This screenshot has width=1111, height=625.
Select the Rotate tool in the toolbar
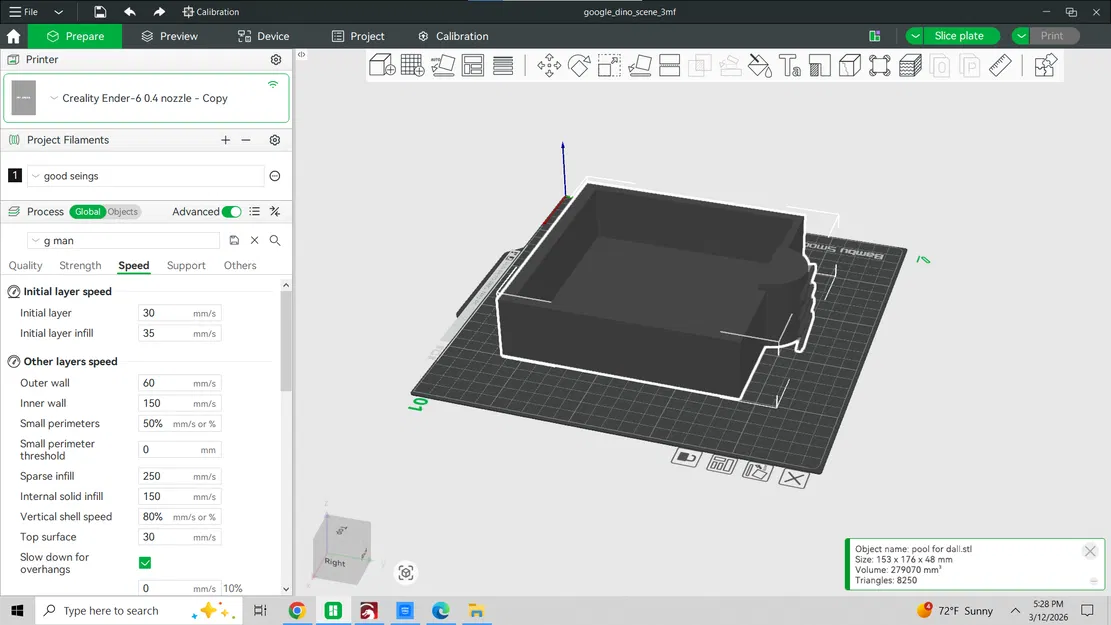578,65
